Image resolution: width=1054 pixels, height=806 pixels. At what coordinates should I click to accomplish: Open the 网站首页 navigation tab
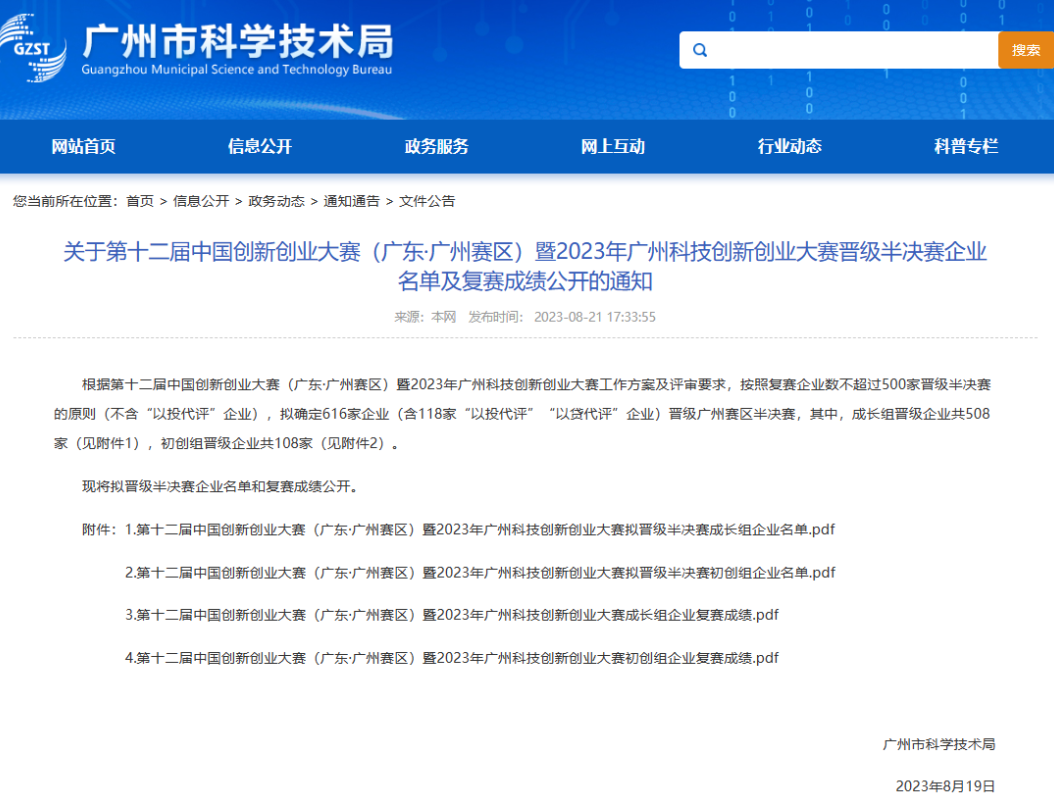click(84, 147)
